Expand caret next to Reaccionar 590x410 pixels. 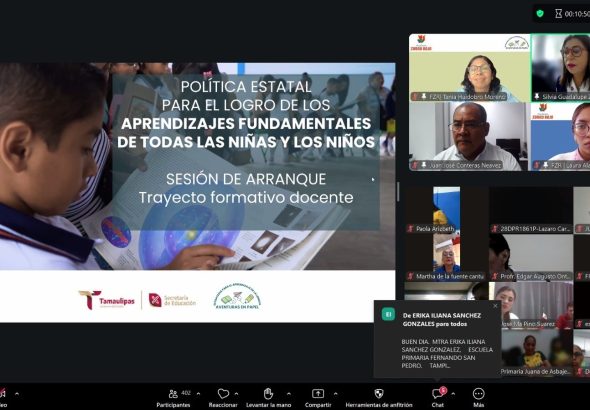pyautogui.click(x=236, y=394)
